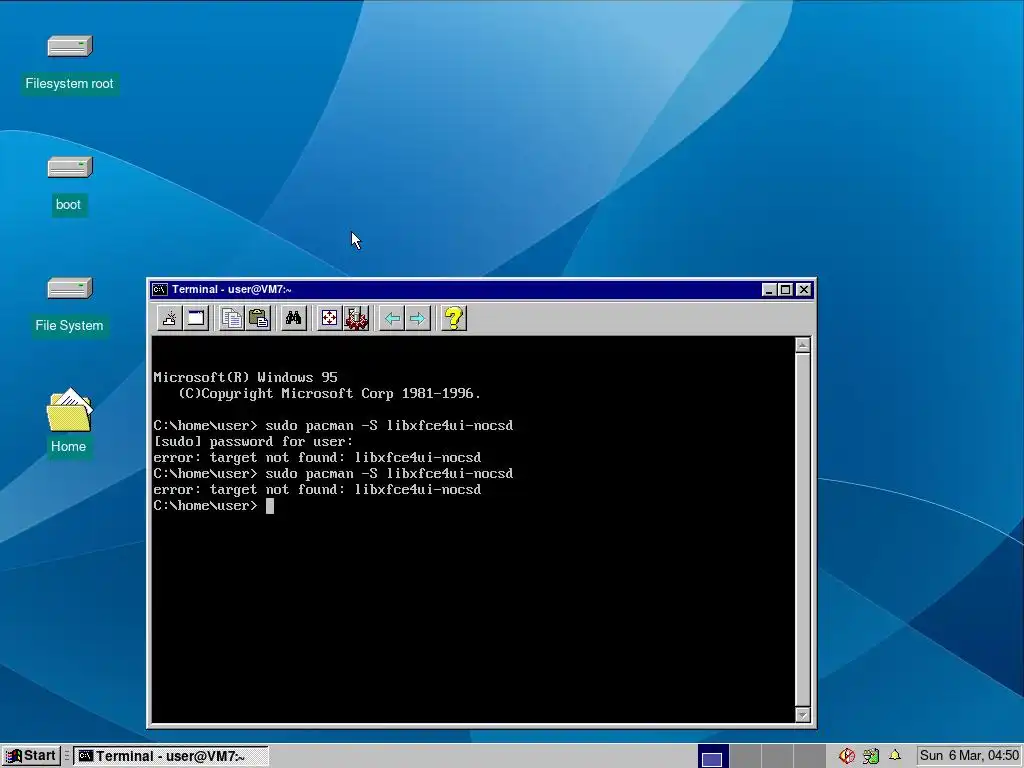Click the Terminal - user@VM7 taskbar button
Viewport: 1024px width, 768px height.
click(x=170, y=756)
